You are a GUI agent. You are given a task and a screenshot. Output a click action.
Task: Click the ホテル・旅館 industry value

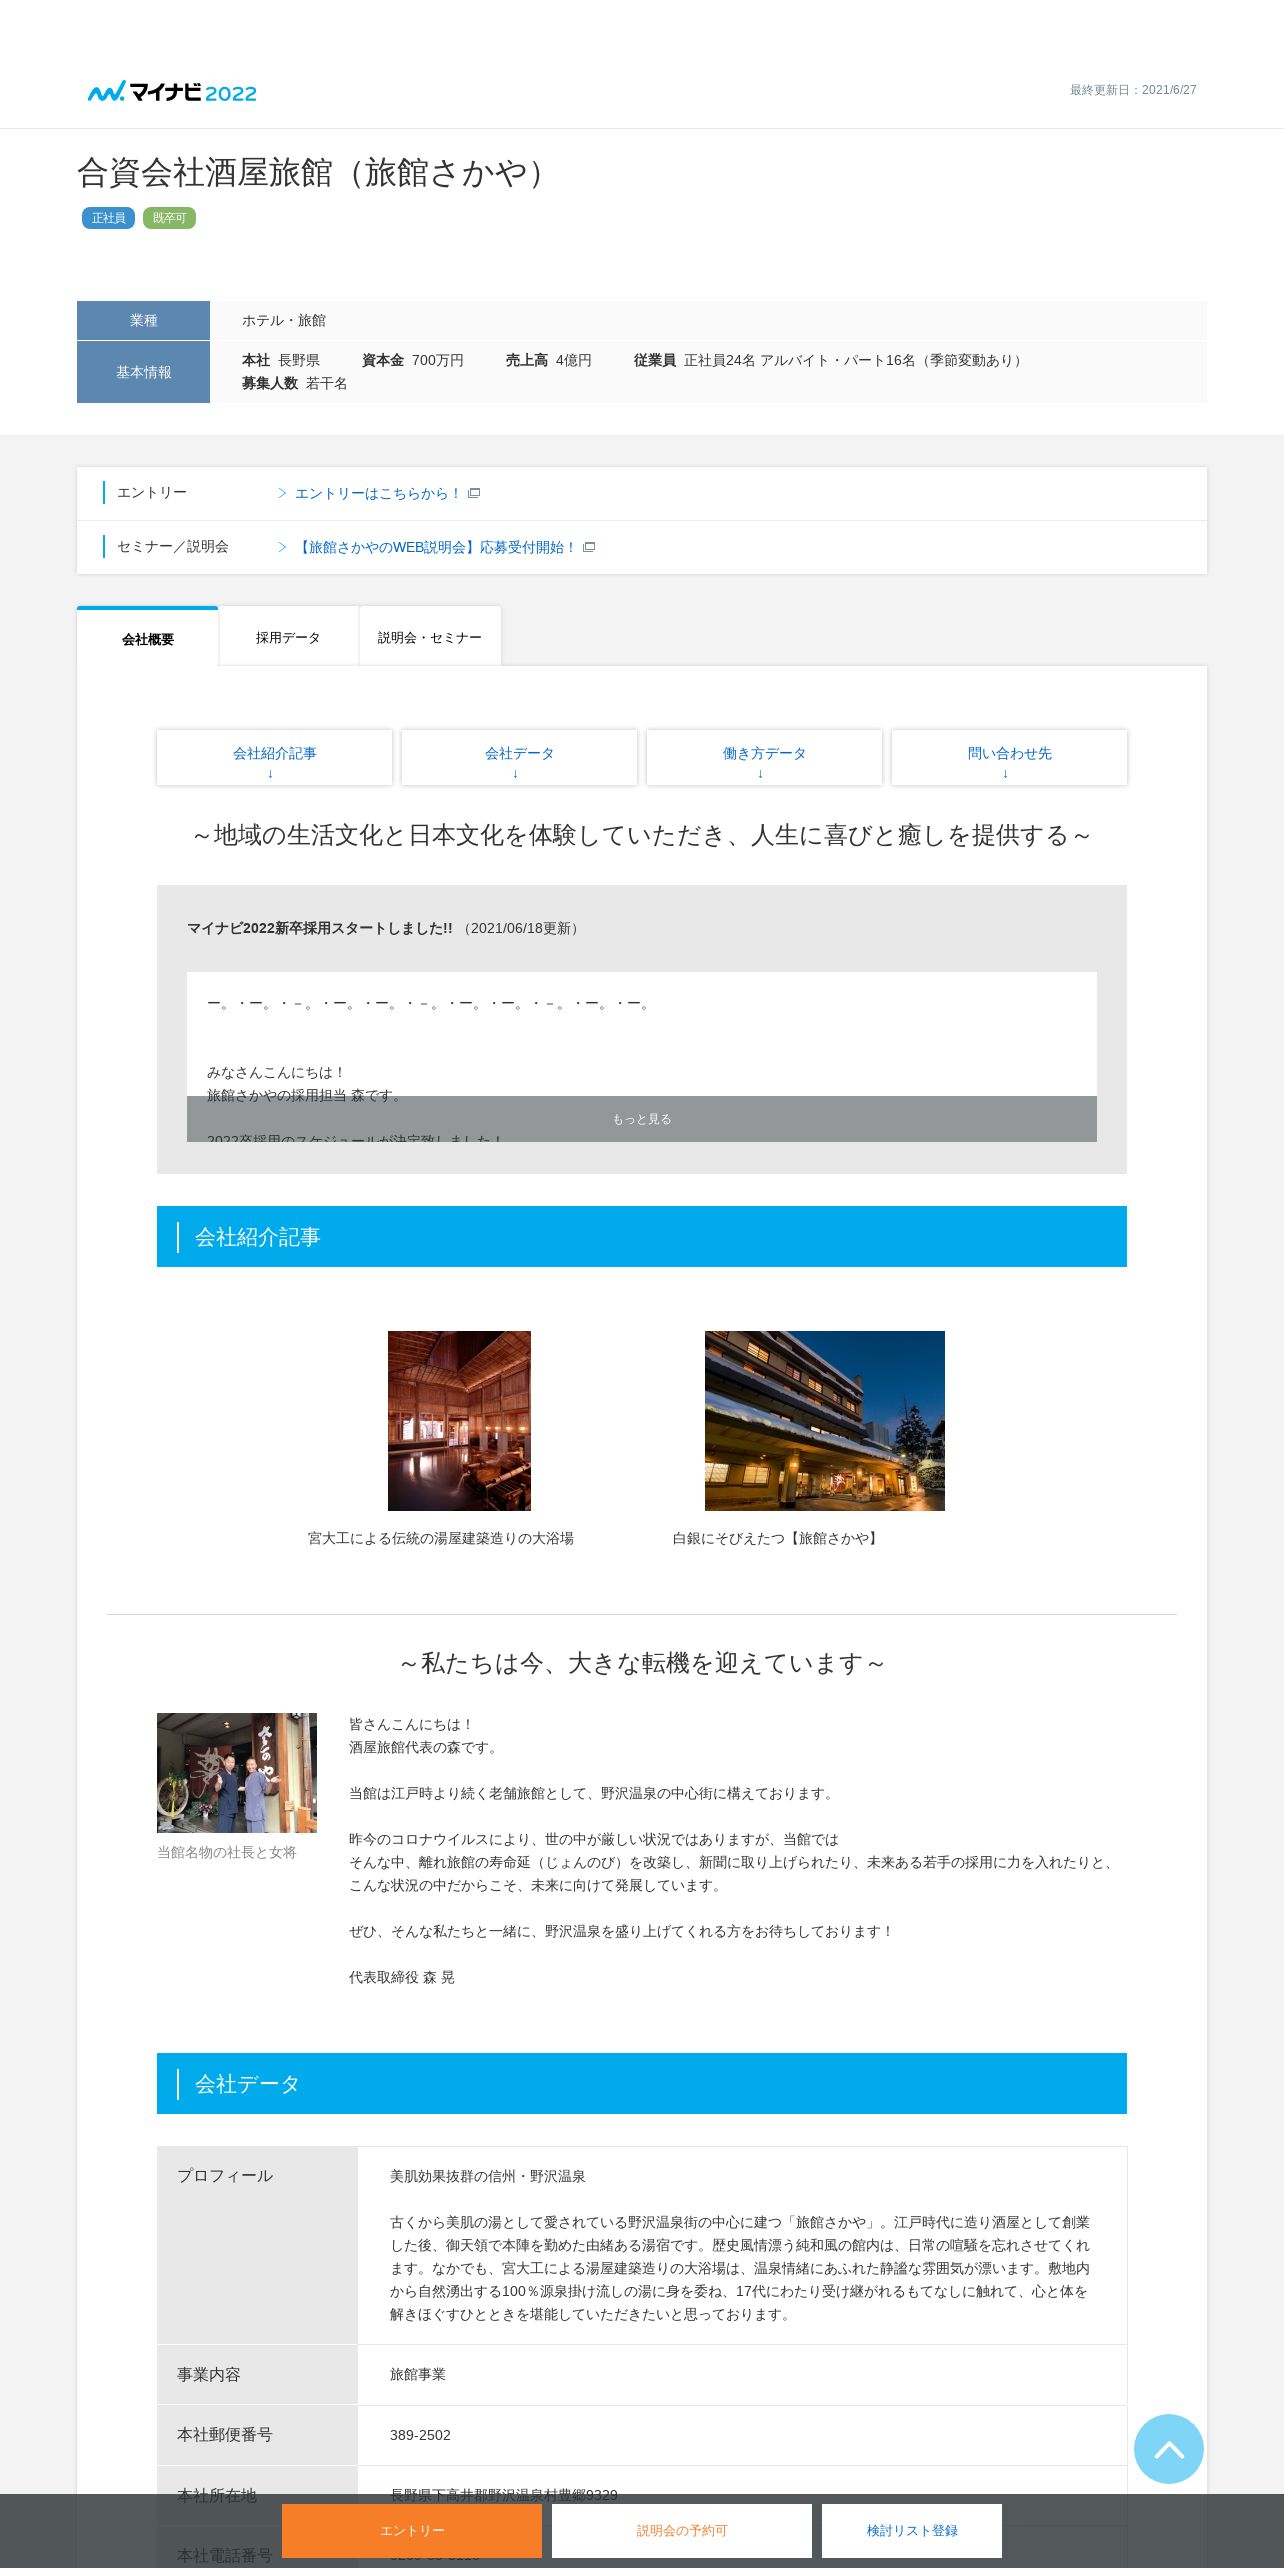[284, 320]
